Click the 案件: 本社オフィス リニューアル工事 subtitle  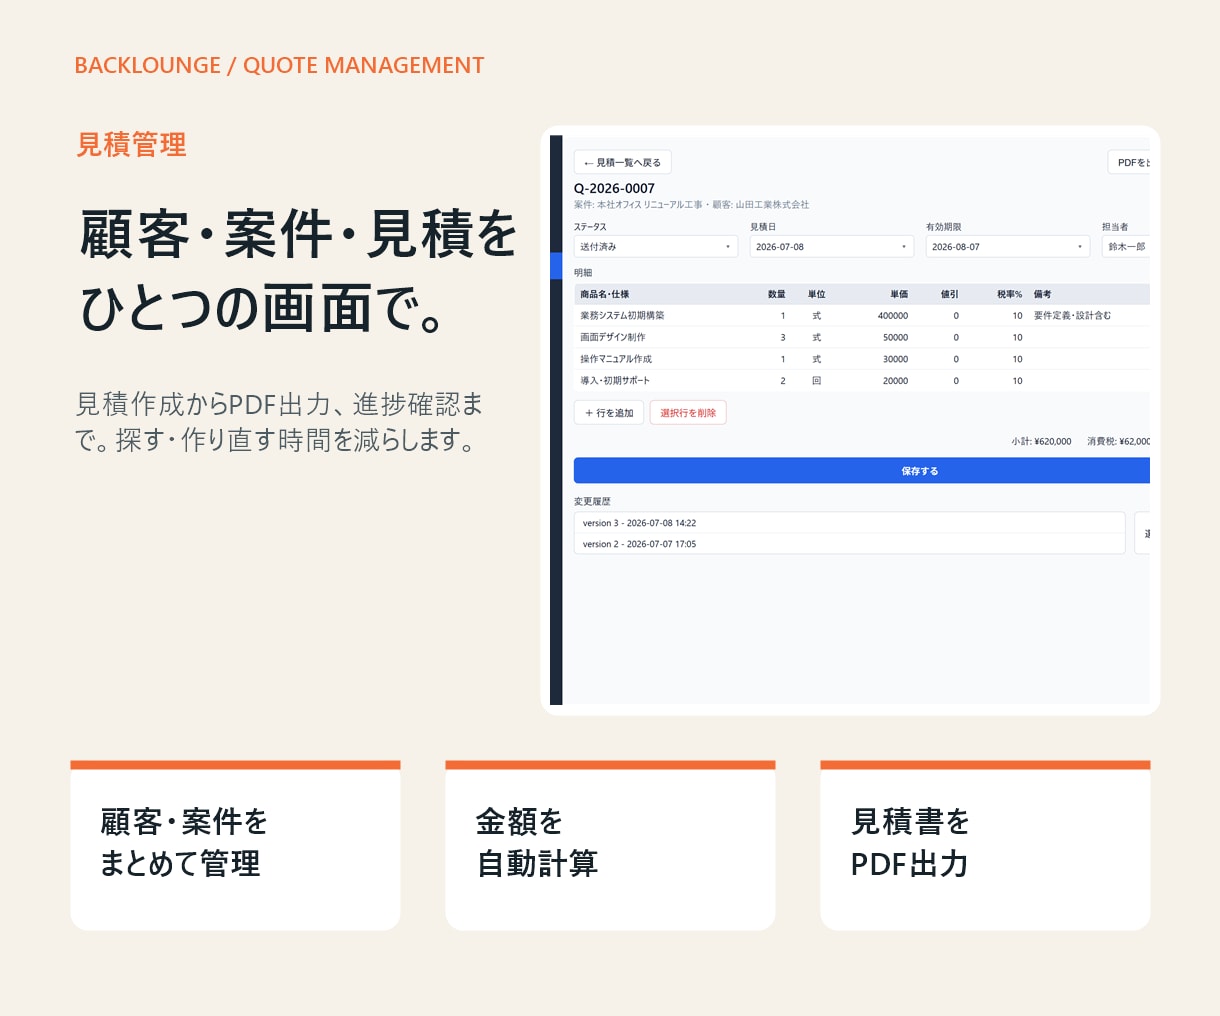pos(638,205)
